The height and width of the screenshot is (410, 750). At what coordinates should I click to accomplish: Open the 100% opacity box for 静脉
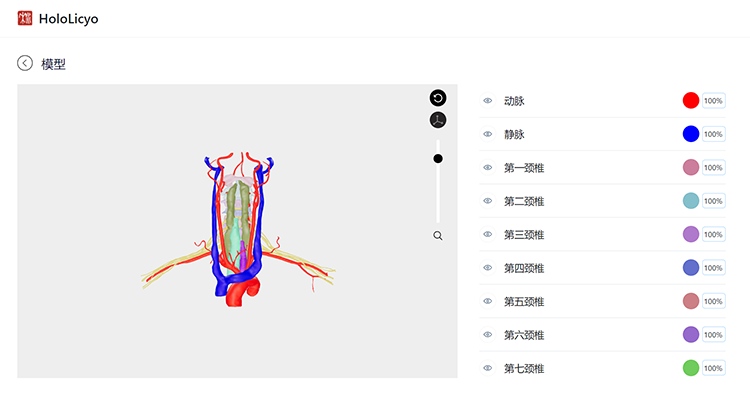(x=713, y=134)
